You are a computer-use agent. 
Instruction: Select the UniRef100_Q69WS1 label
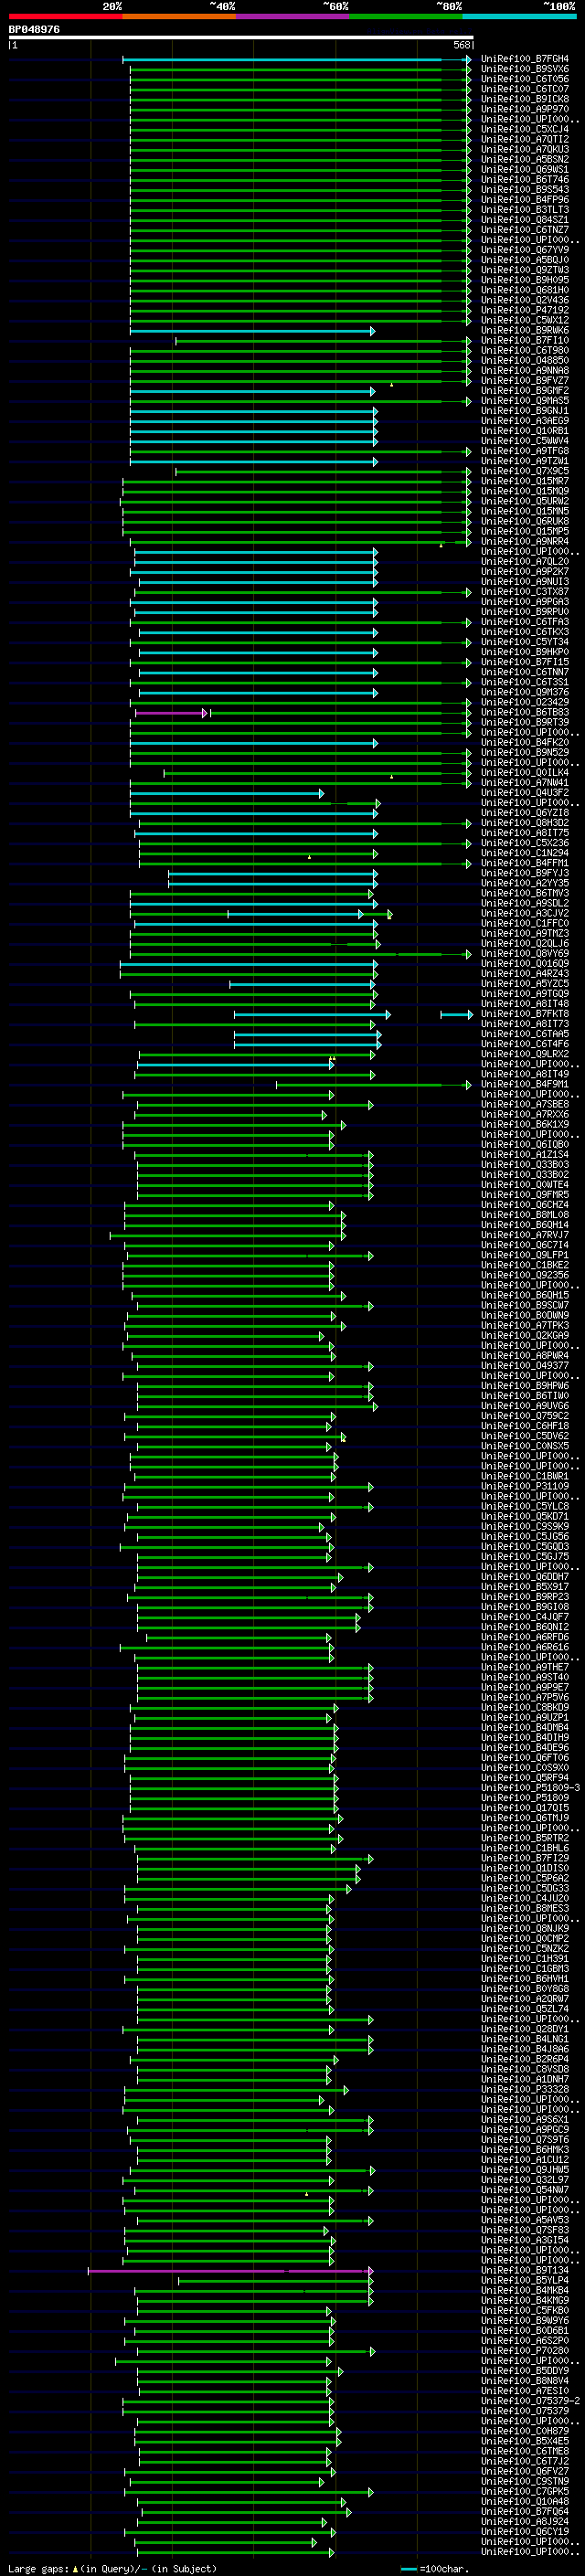click(525, 169)
